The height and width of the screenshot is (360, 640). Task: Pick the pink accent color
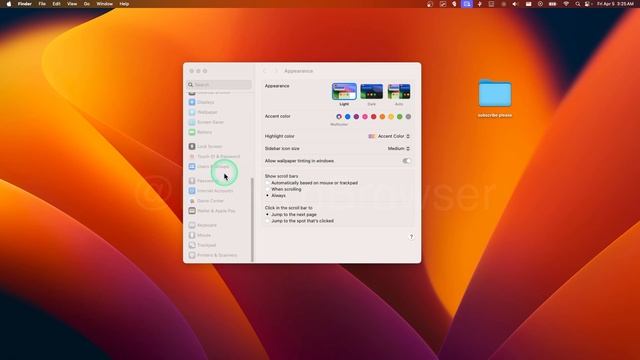click(365, 117)
